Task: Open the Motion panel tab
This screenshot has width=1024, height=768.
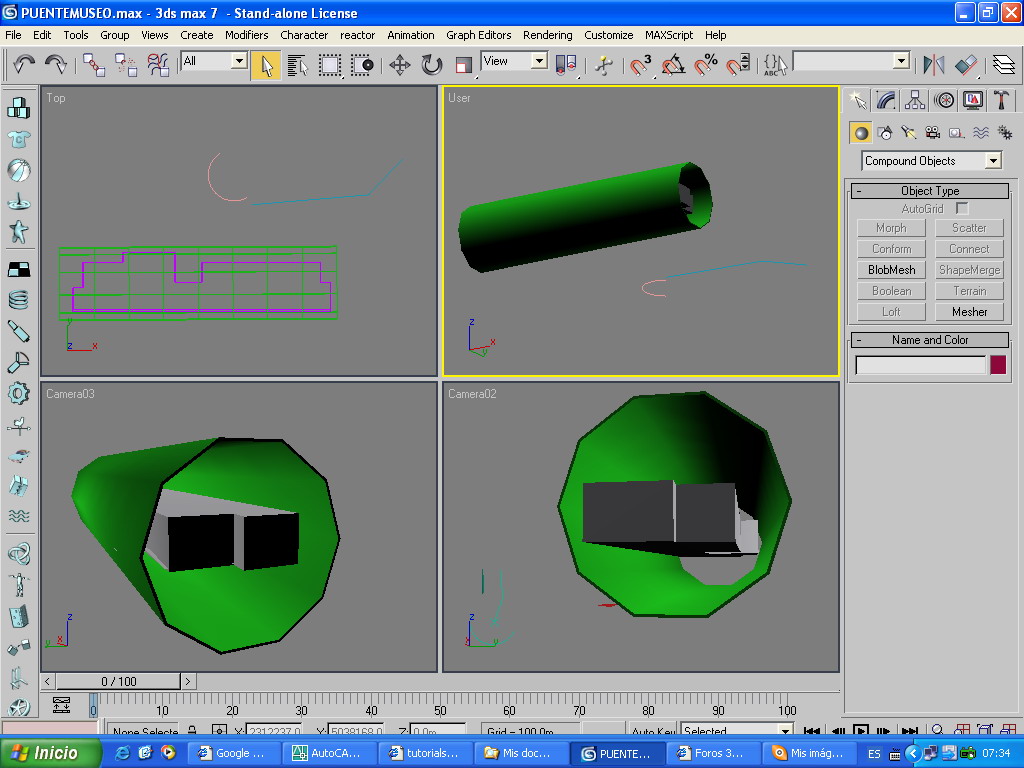Action: pyautogui.click(x=944, y=100)
